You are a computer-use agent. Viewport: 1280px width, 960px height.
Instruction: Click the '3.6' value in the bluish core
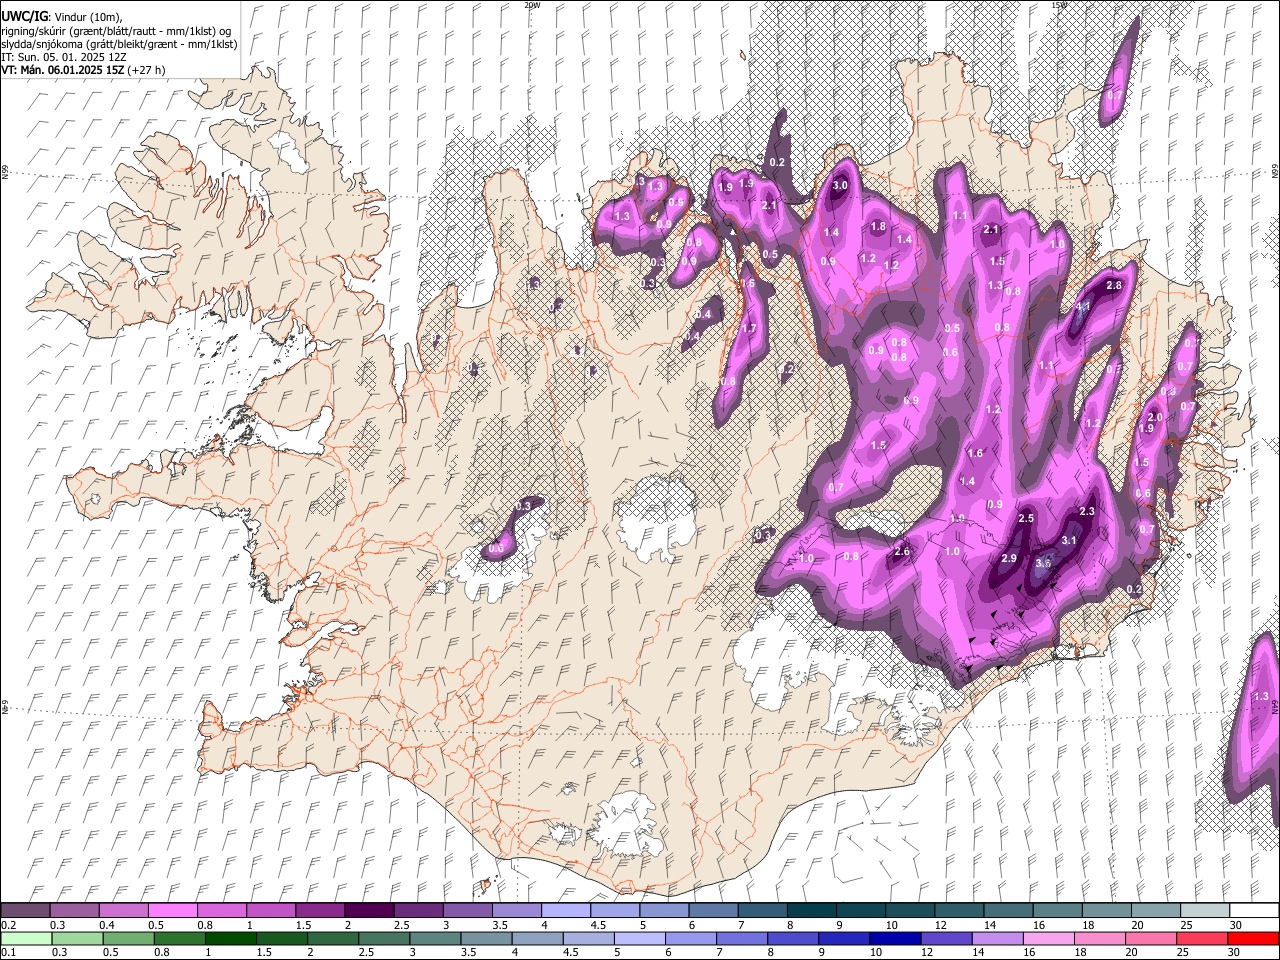[x=1043, y=564]
